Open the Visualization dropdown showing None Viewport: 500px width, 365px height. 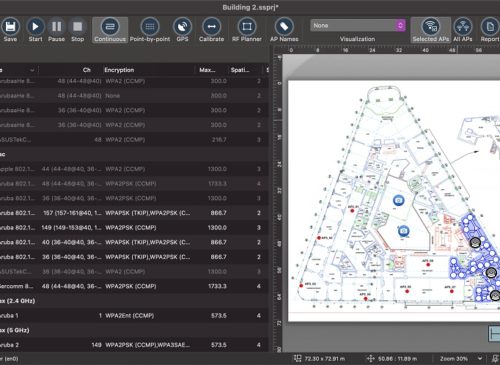(x=358, y=25)
